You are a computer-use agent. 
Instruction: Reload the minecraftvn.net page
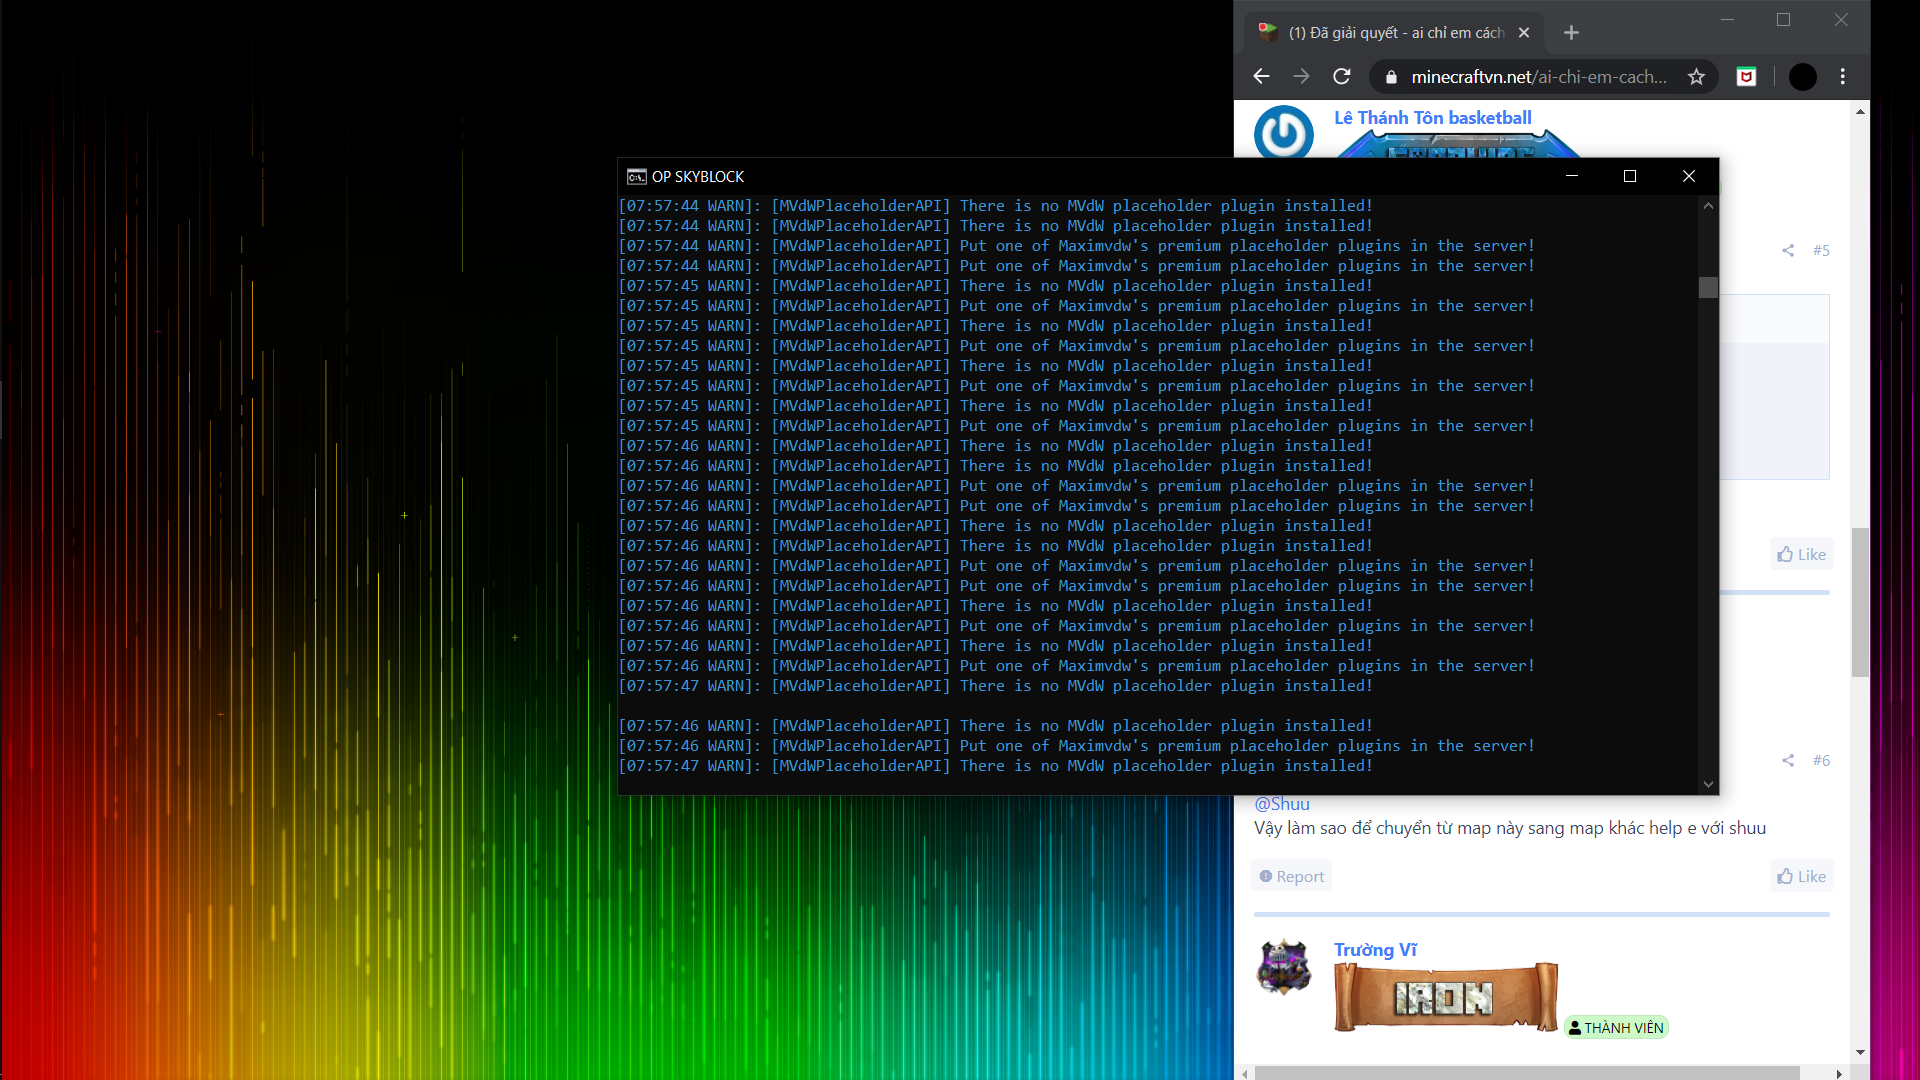[x=1342, y=77]
